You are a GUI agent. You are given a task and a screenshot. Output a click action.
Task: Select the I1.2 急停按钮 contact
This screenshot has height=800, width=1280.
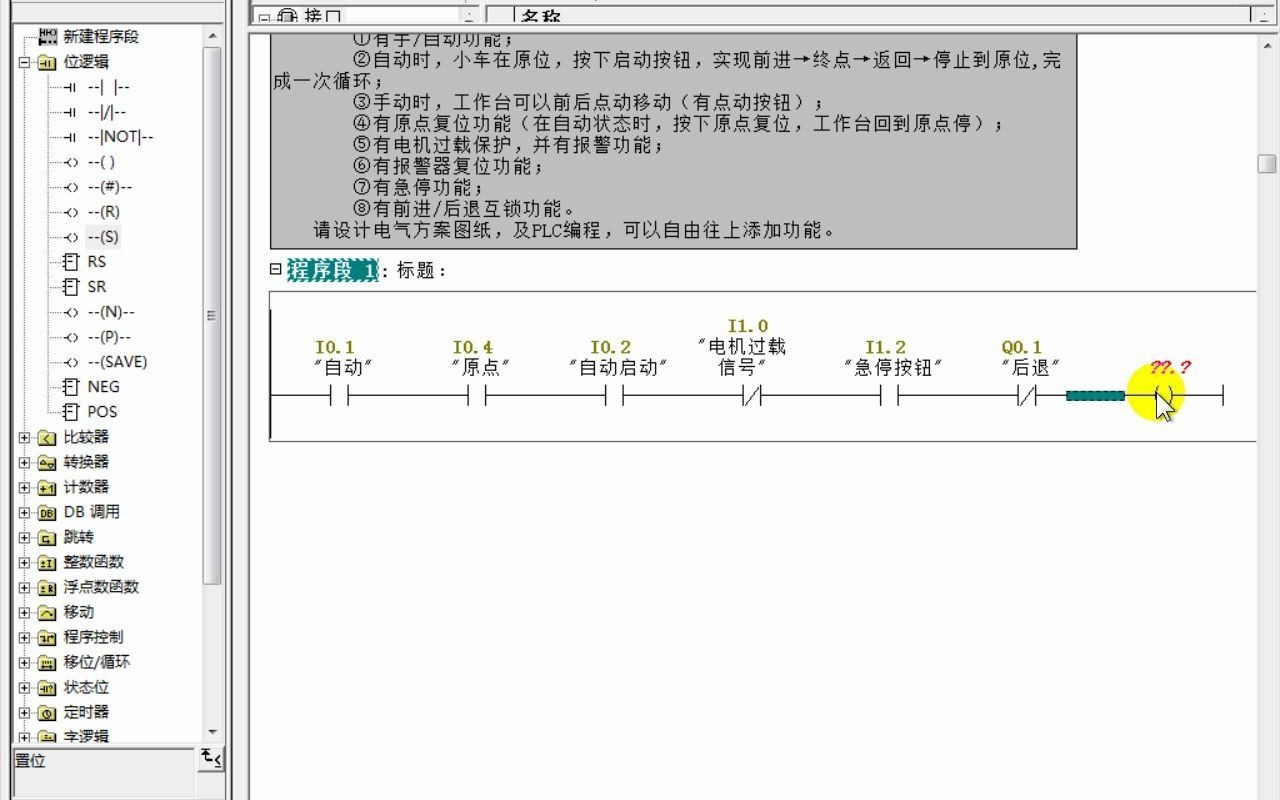click(889, 397)
